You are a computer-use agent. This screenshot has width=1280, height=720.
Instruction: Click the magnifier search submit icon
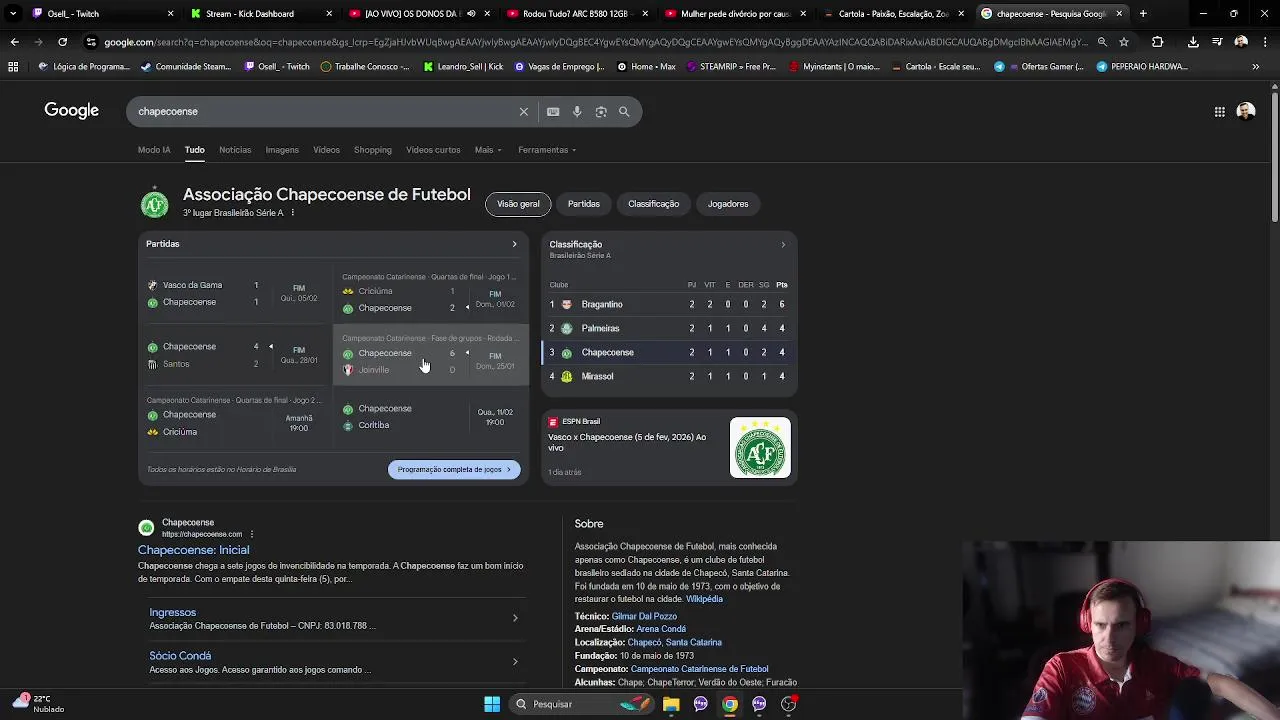coord(624,111)
